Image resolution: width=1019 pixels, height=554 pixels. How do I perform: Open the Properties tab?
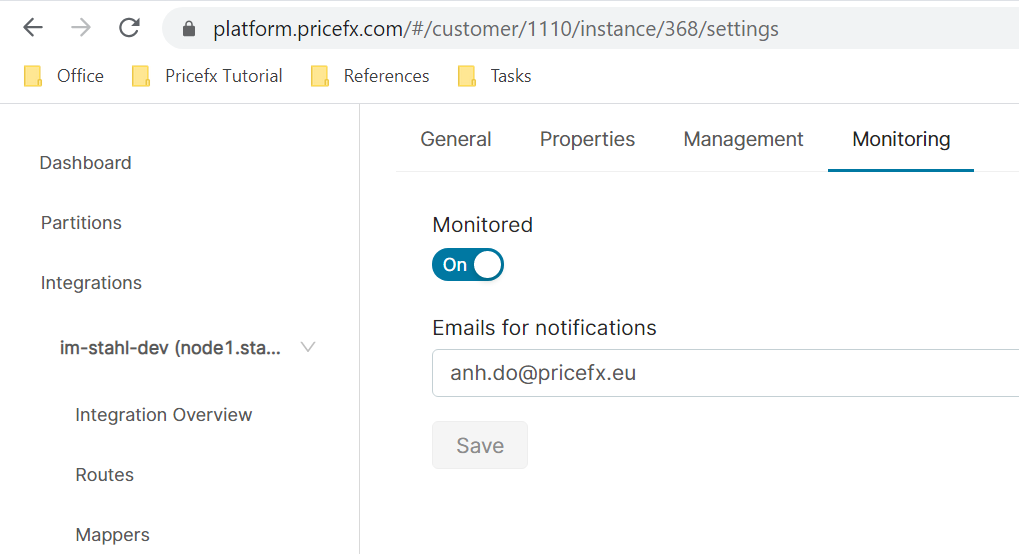click(587, 140)
